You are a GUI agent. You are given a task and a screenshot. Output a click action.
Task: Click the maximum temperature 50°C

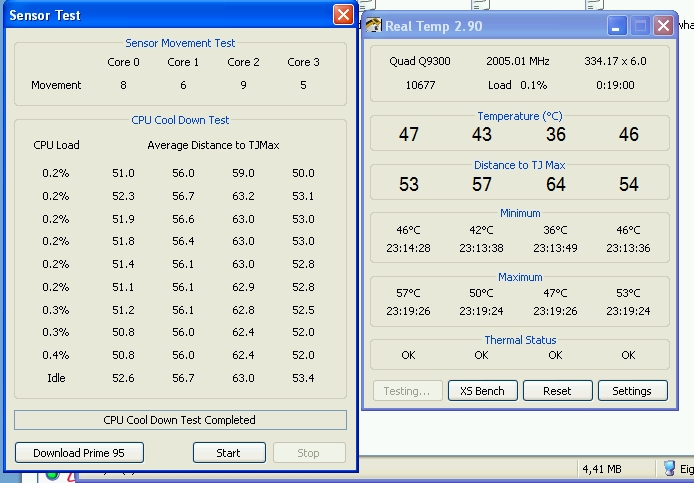(x=481, y=293)
